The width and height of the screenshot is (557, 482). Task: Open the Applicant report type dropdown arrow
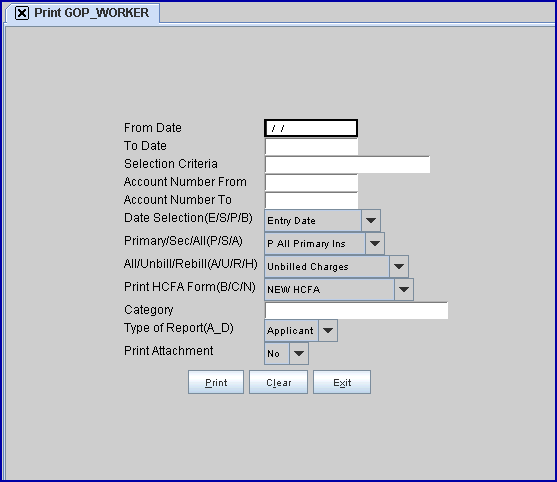328,330
